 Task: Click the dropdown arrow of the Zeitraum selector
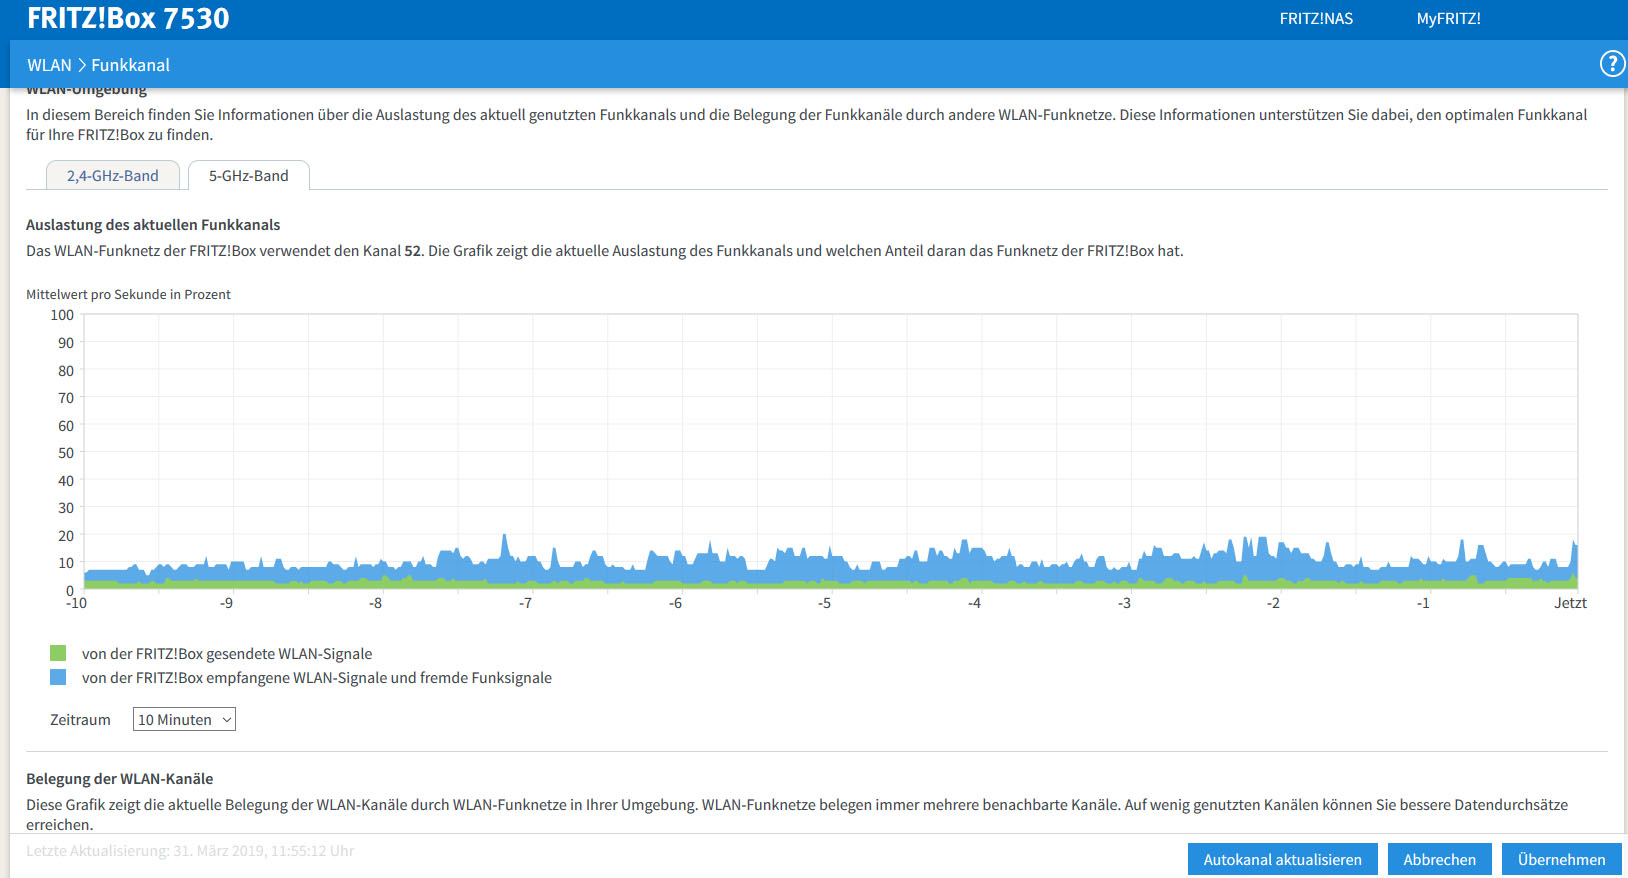pos(227,719)
